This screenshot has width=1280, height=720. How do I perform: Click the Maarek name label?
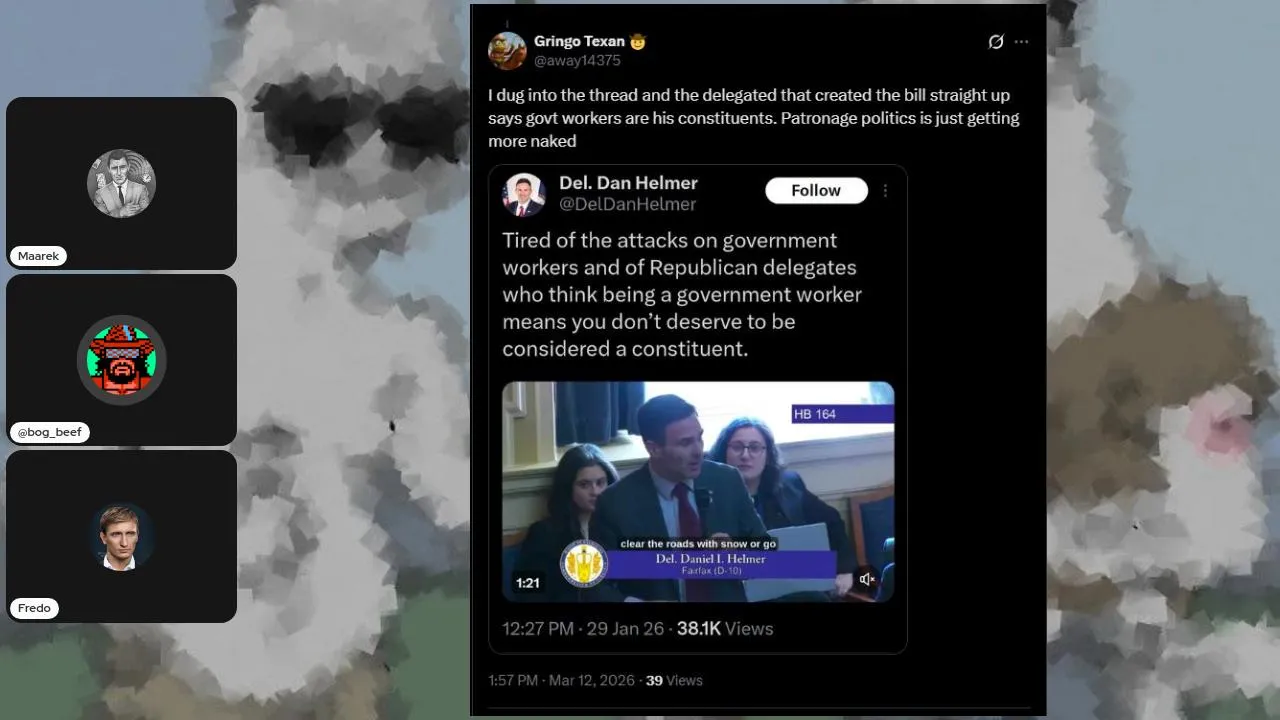pos(39,256)
